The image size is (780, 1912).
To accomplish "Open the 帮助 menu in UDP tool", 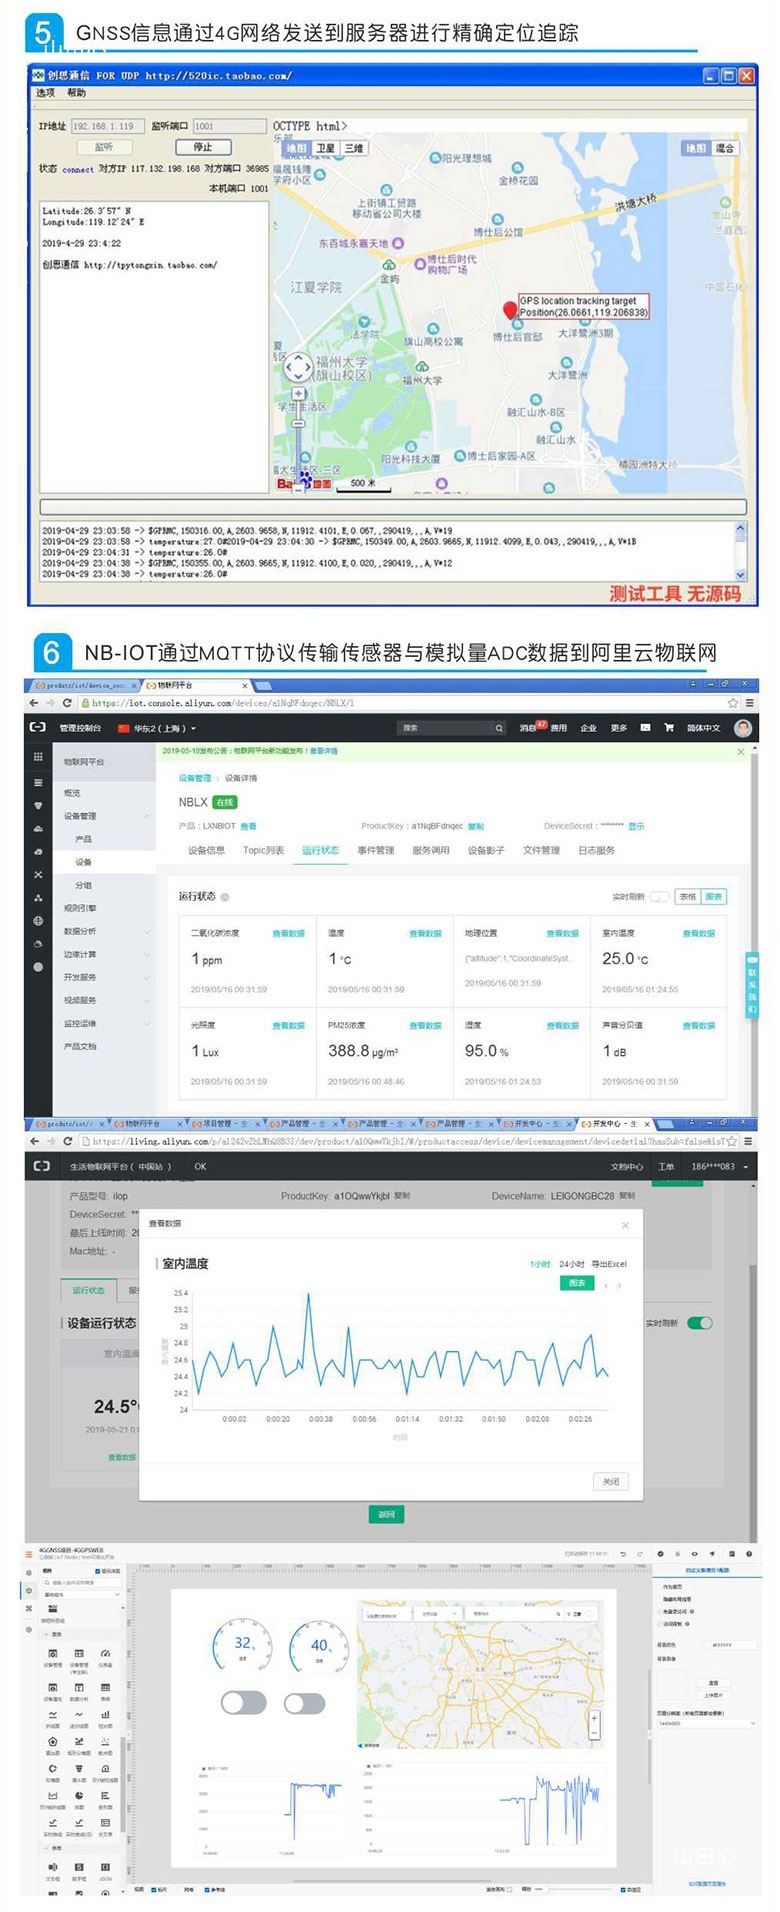I will click(x=76, y=93).
